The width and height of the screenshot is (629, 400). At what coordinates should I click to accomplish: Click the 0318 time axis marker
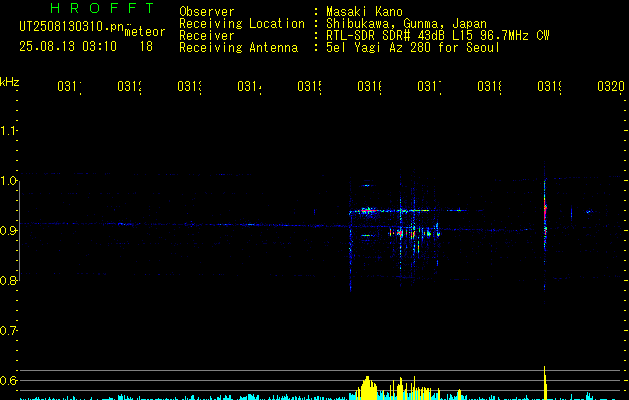(489, 86)
